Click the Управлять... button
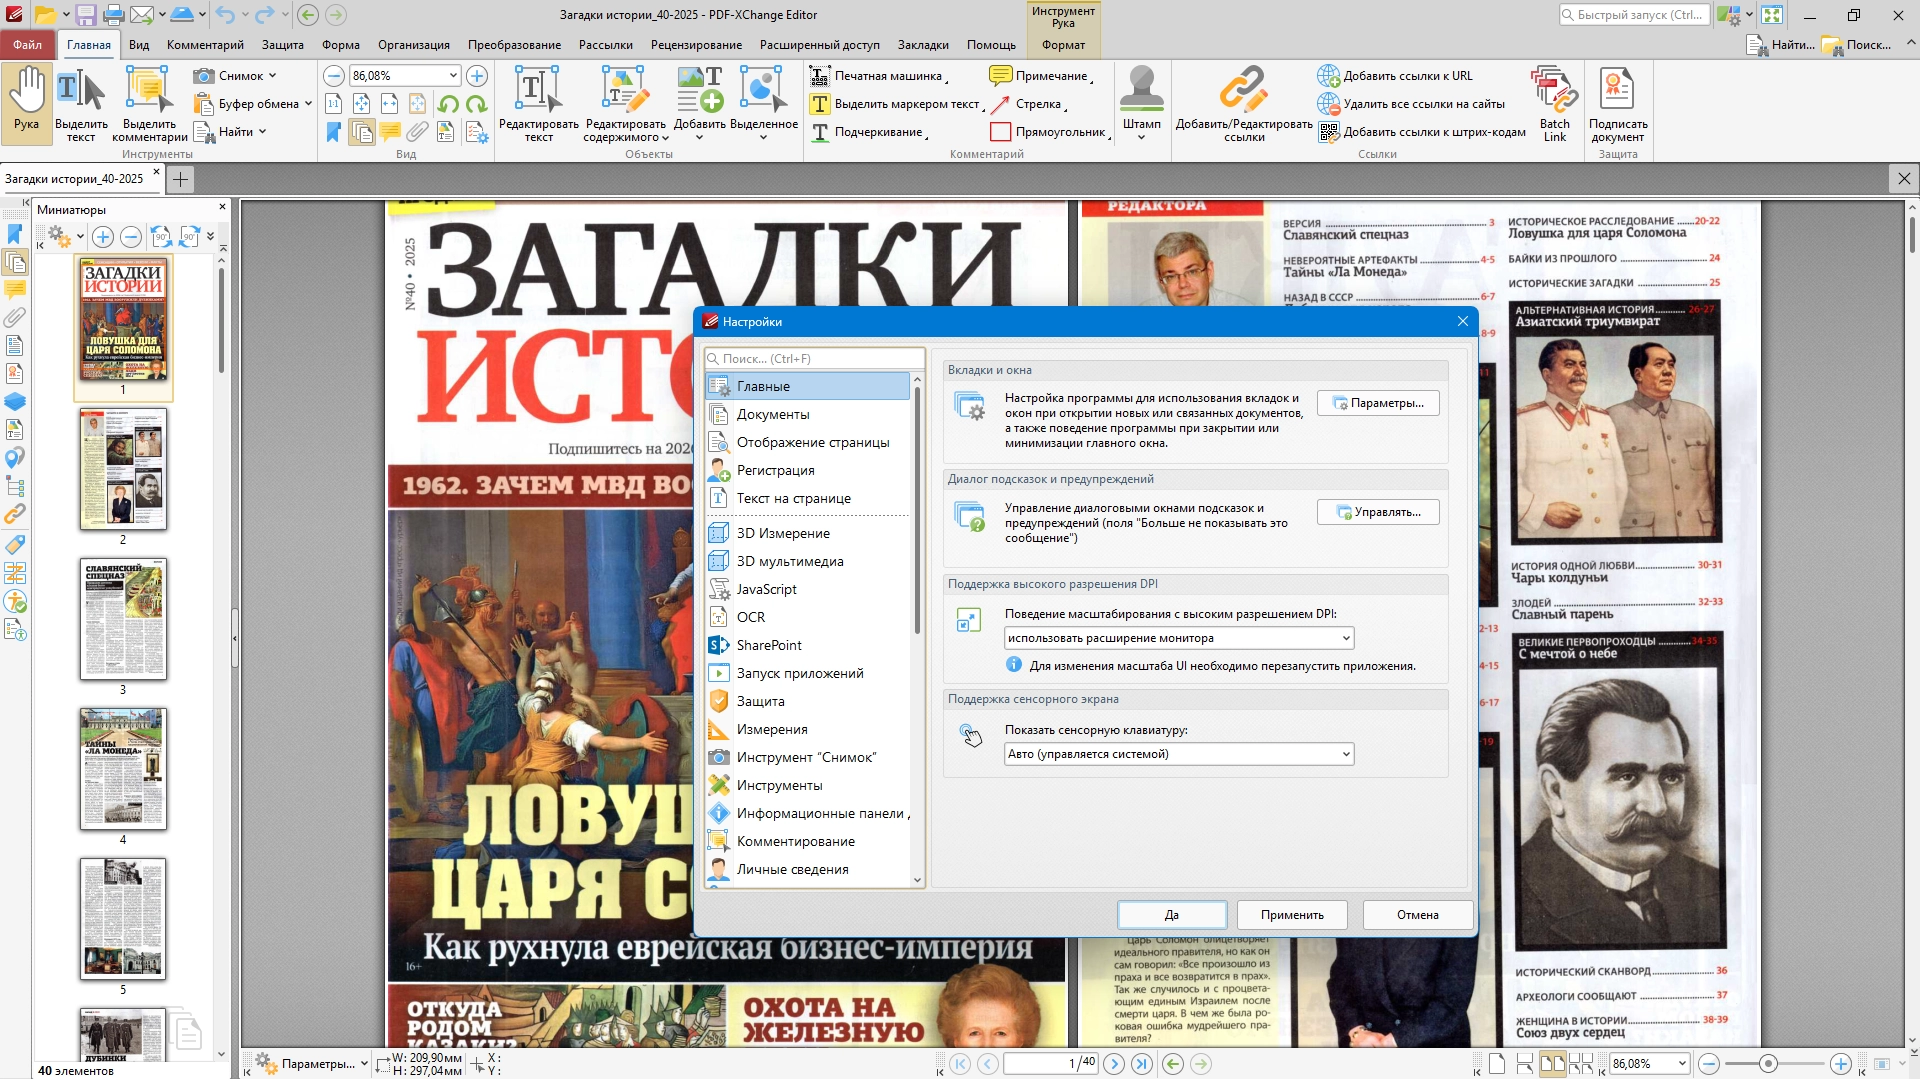 tap(1377, 512)
